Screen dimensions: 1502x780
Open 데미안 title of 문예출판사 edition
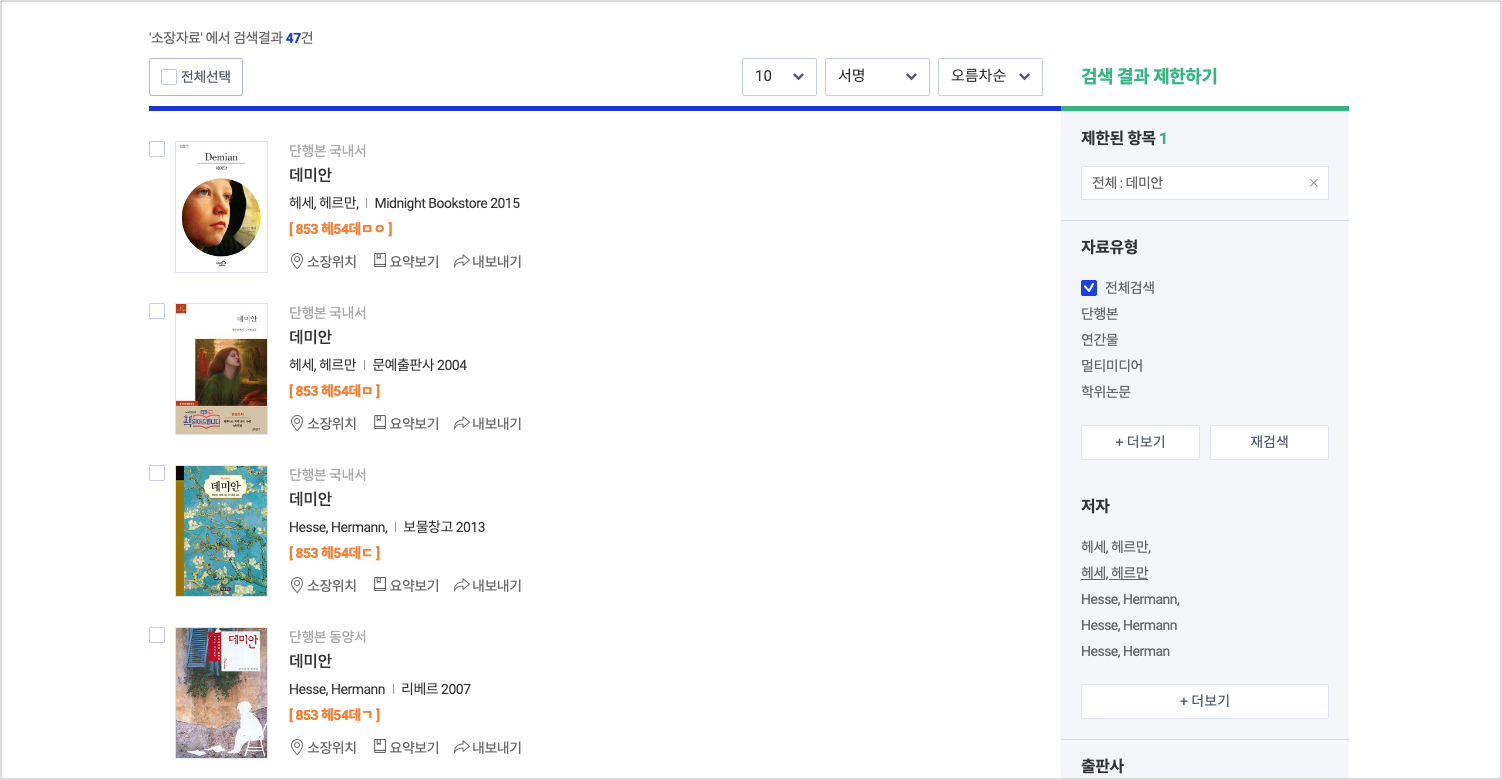coord(310,337)
